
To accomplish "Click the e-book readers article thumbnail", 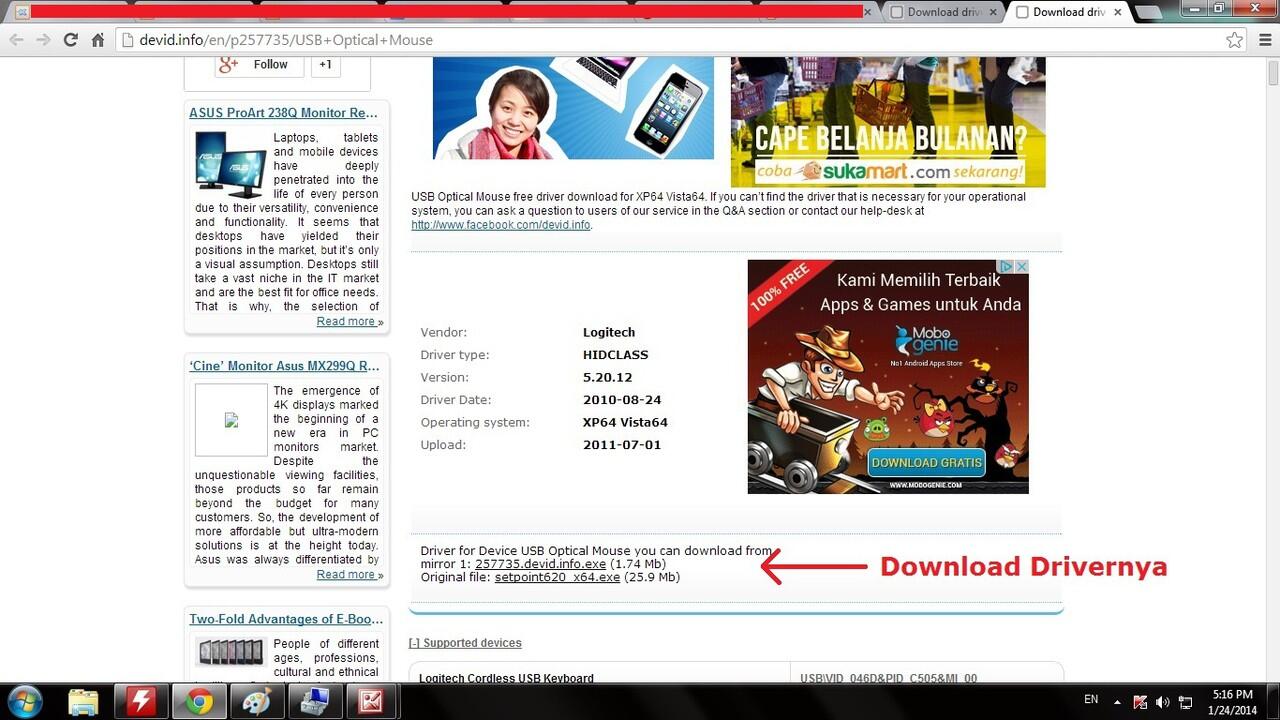I will click(x=231, y=652).
